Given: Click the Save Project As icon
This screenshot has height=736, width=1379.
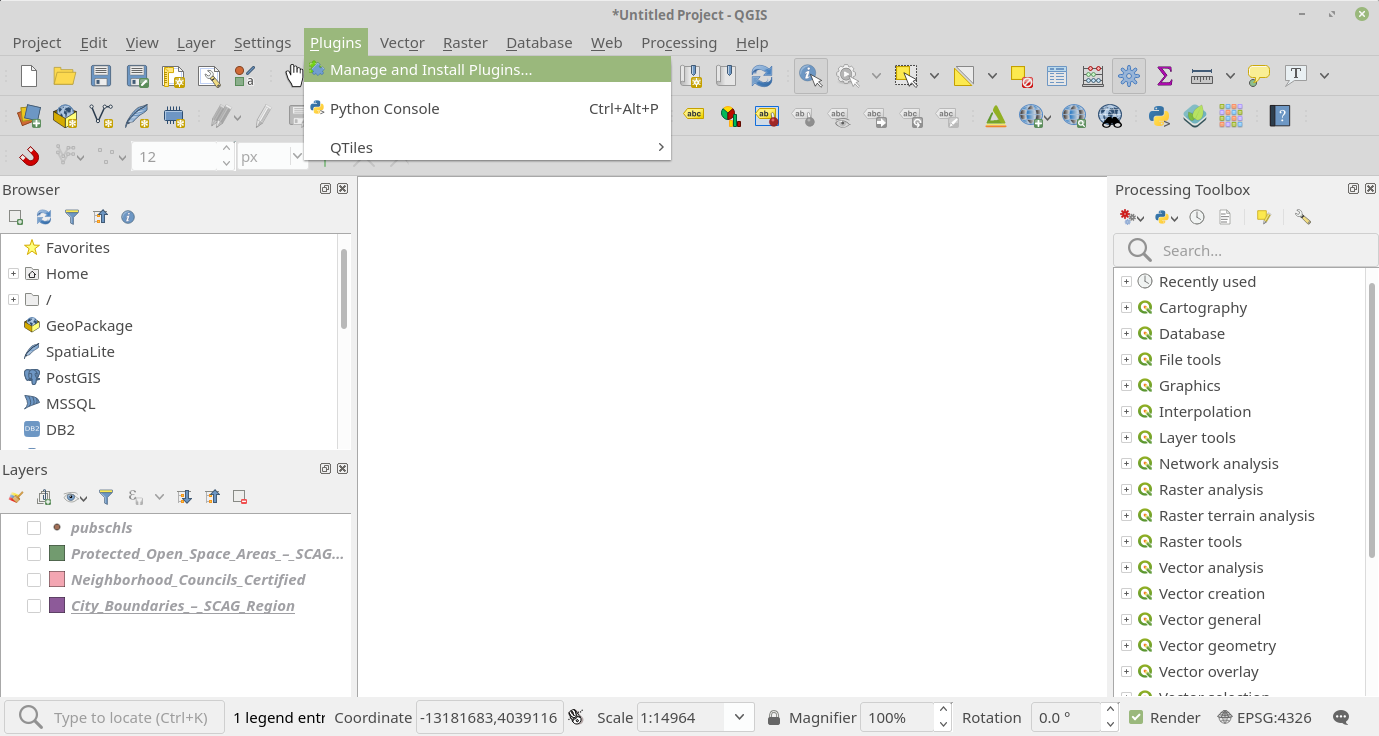Looking at the screenshot, I should click(137, 76).
